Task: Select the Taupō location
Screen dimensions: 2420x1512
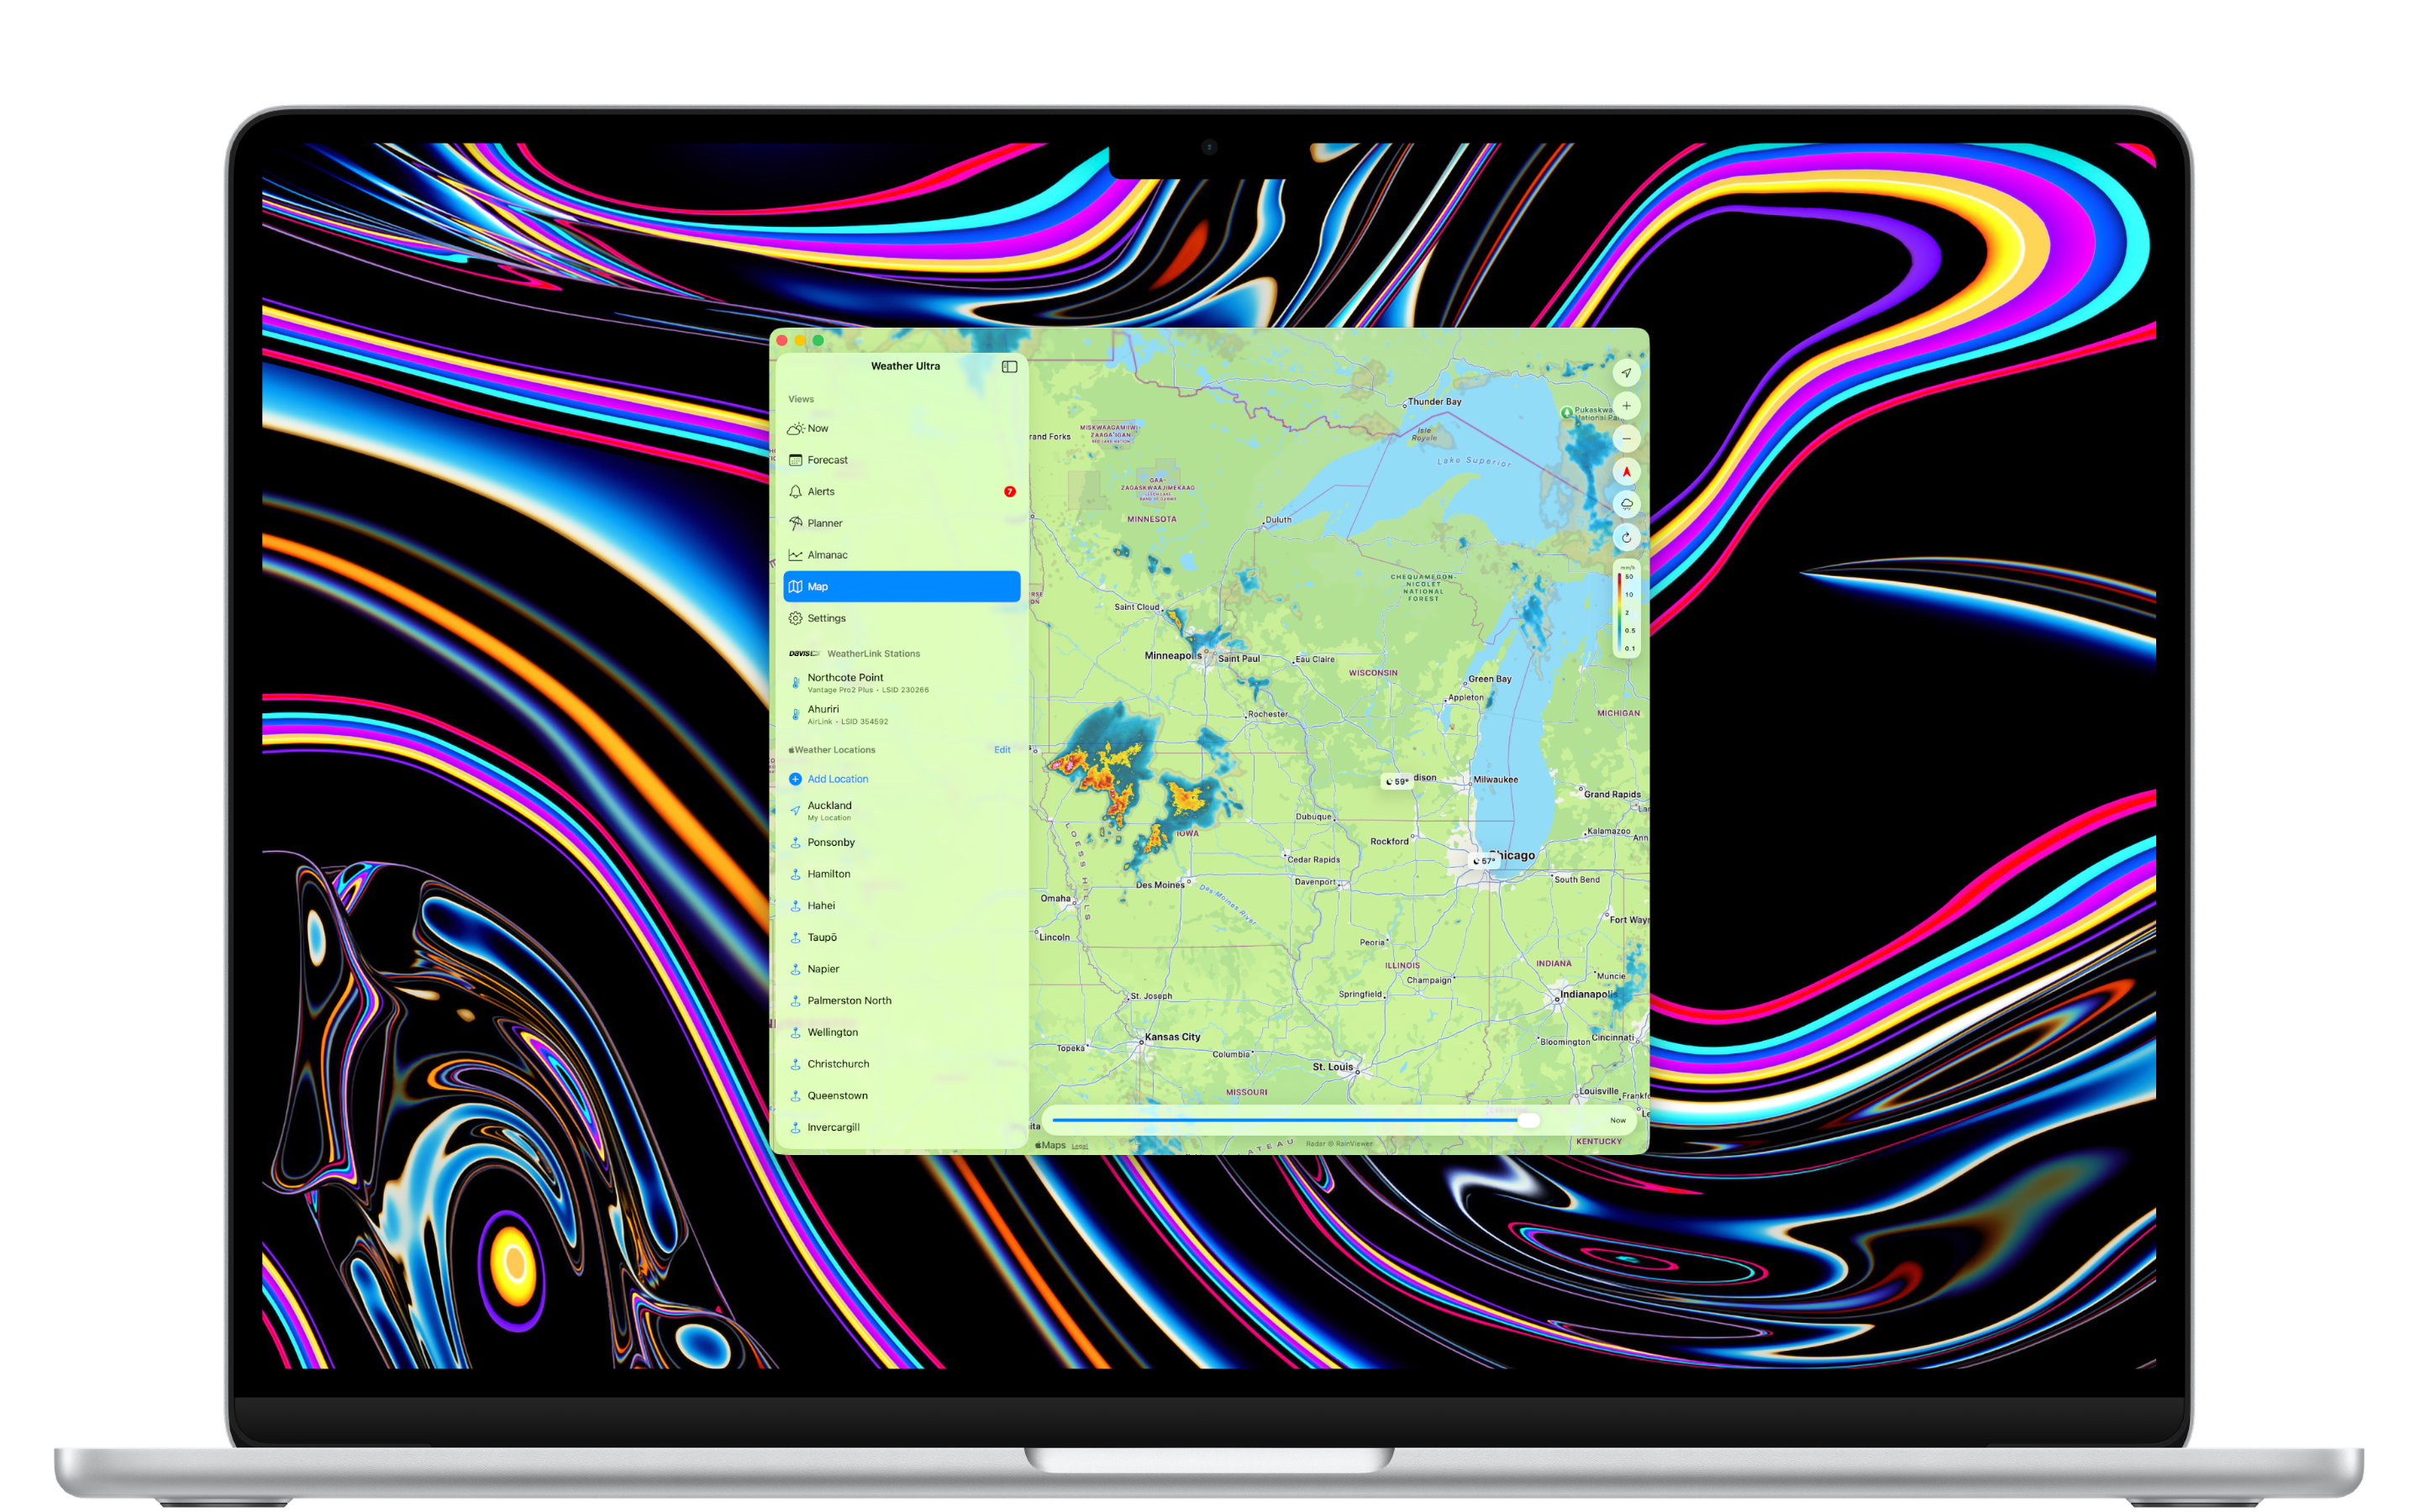Action: coord(901,937)
